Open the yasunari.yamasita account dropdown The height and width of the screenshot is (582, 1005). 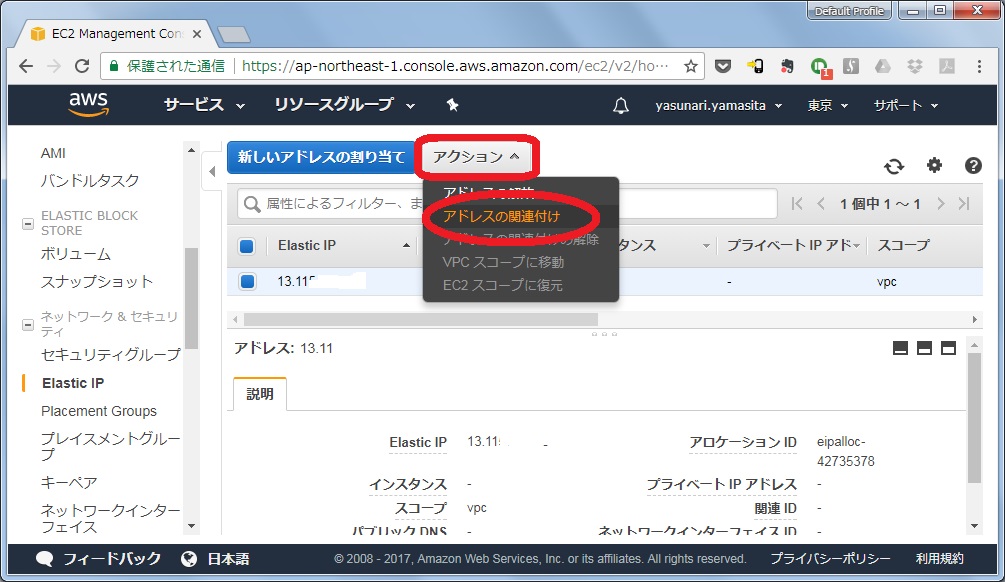tap(718, 106)
